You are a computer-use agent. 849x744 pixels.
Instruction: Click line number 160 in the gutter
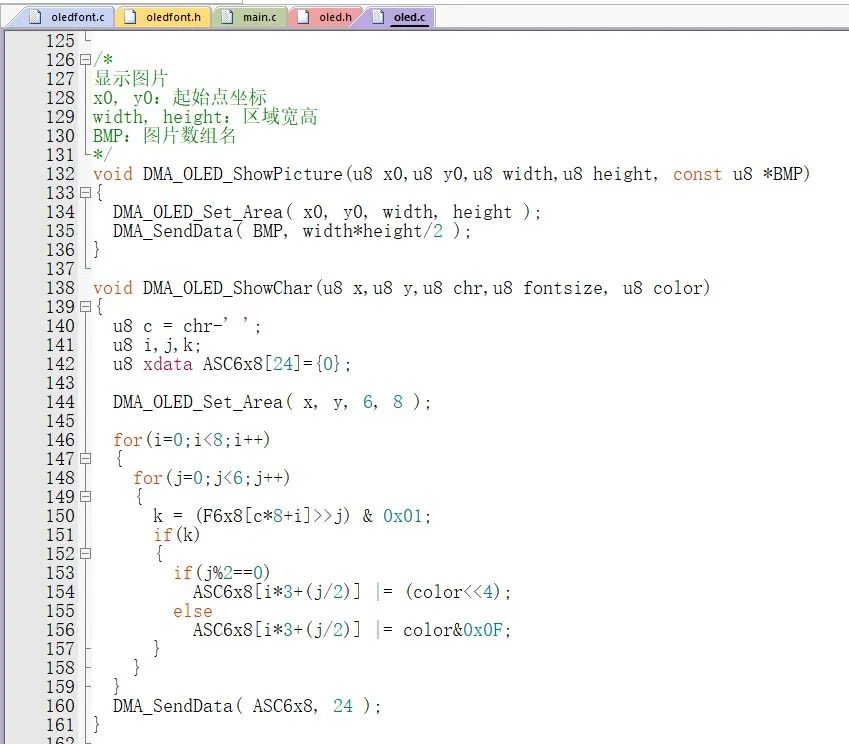click(60, 706)
